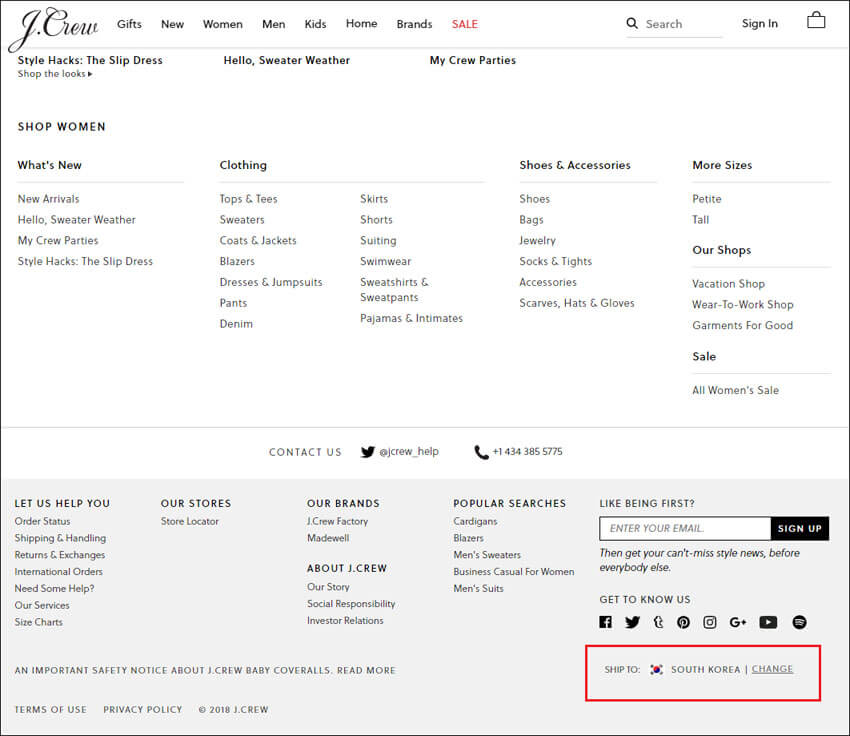Click the search magnifier icon

point(632,23)
